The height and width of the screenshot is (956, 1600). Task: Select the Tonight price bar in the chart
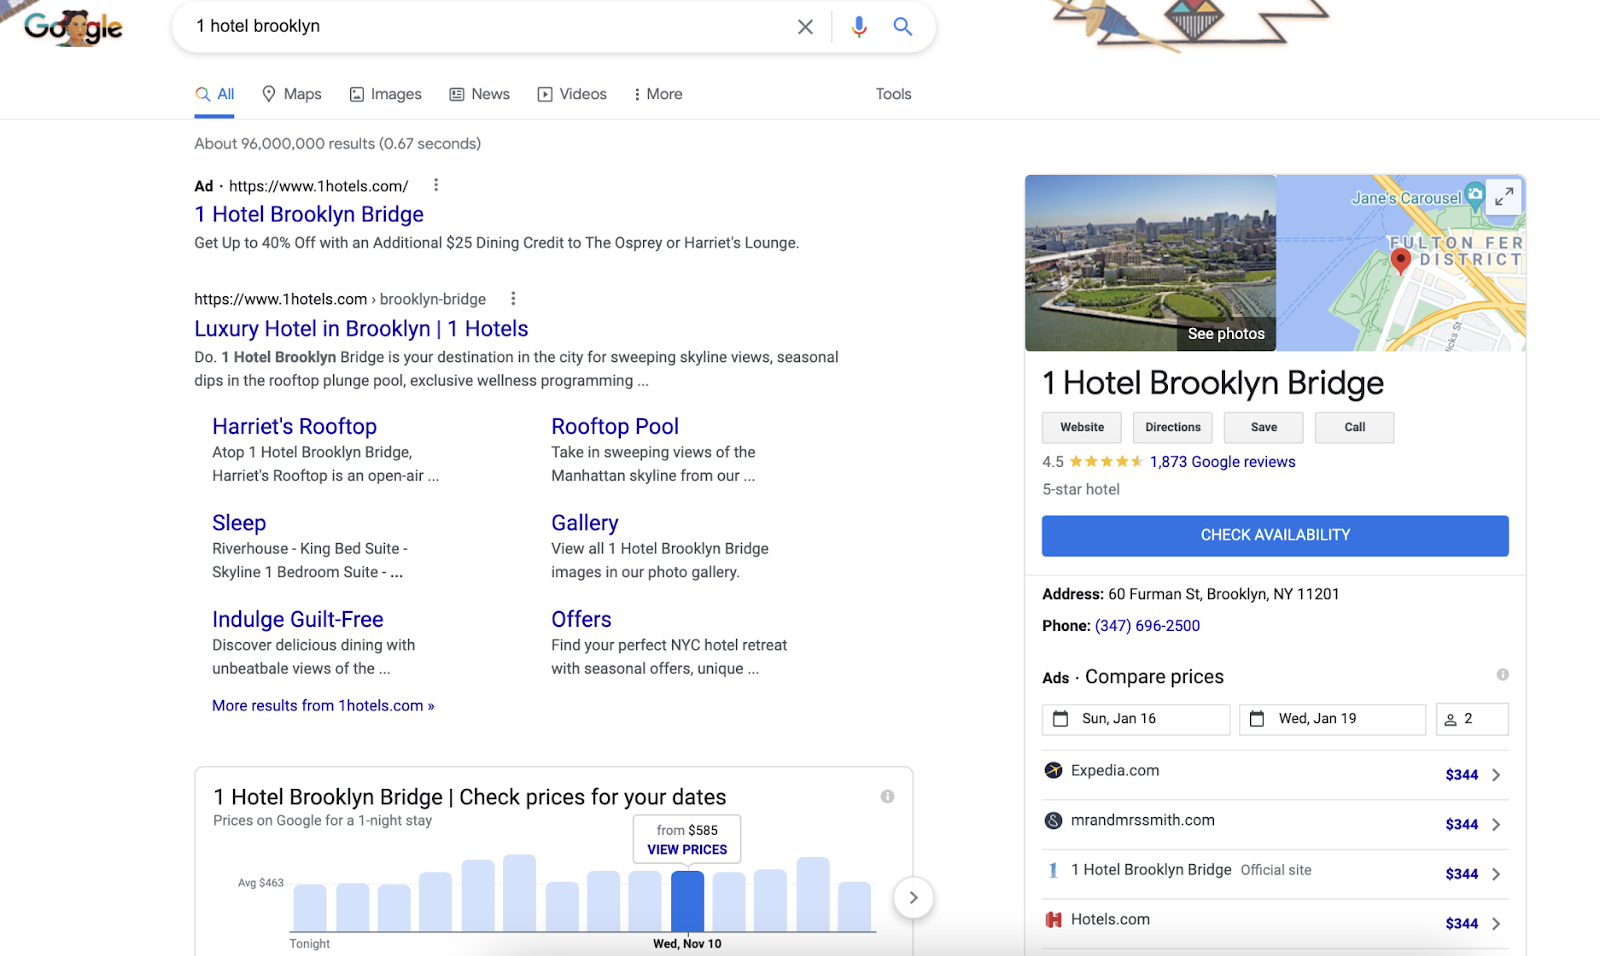310,908
